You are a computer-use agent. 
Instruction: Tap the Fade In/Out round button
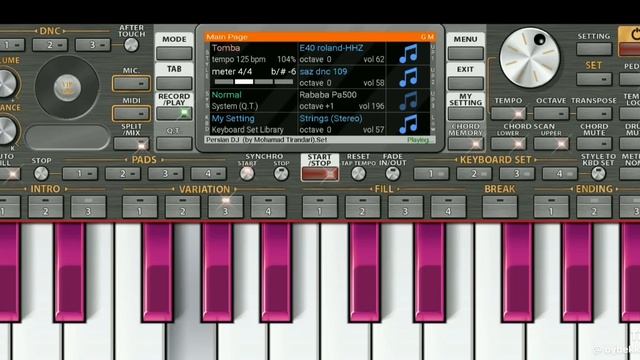[x=393, y=174]
